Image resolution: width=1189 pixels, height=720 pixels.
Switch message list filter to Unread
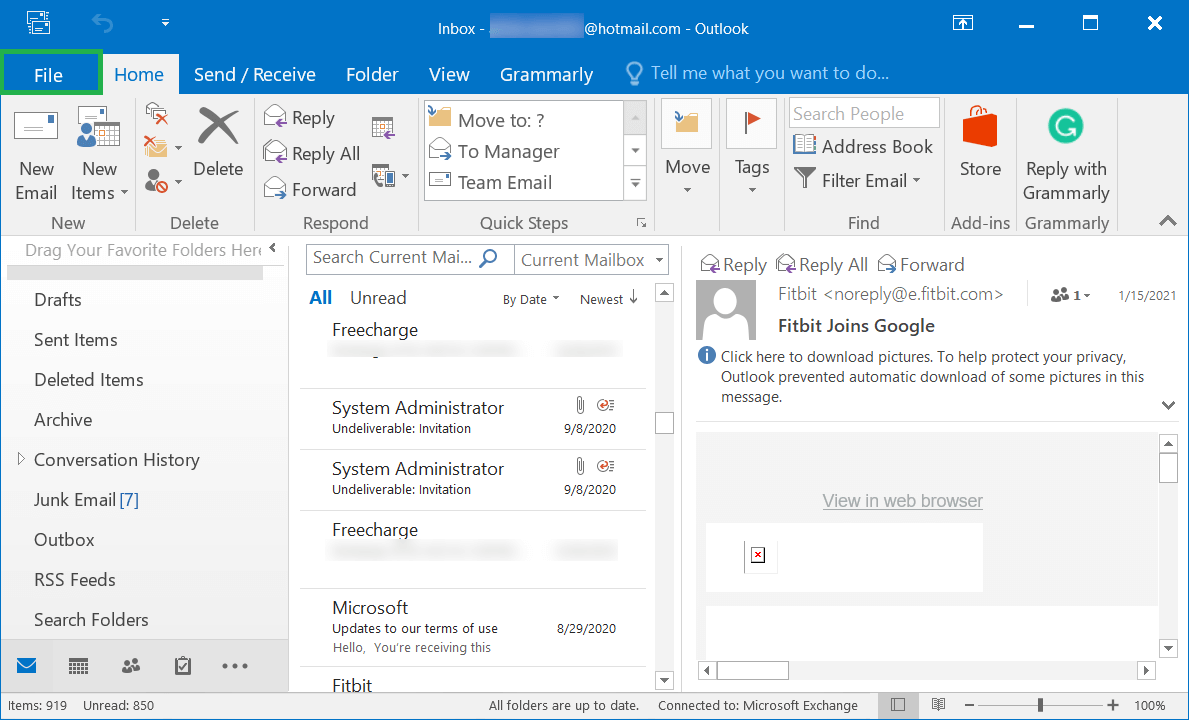click(x=378, y=297)
